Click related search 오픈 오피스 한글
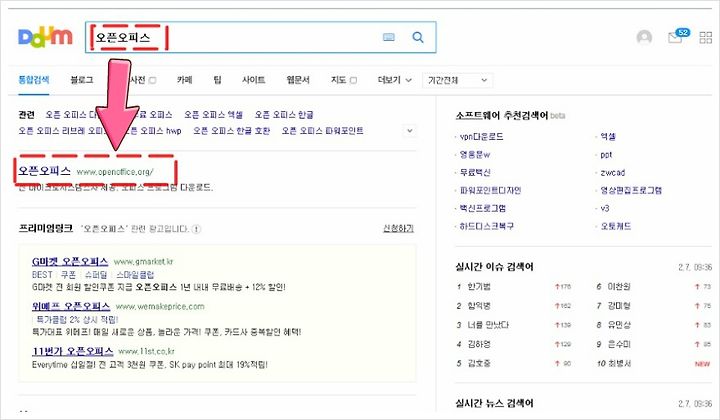 [x=284, y=115]
